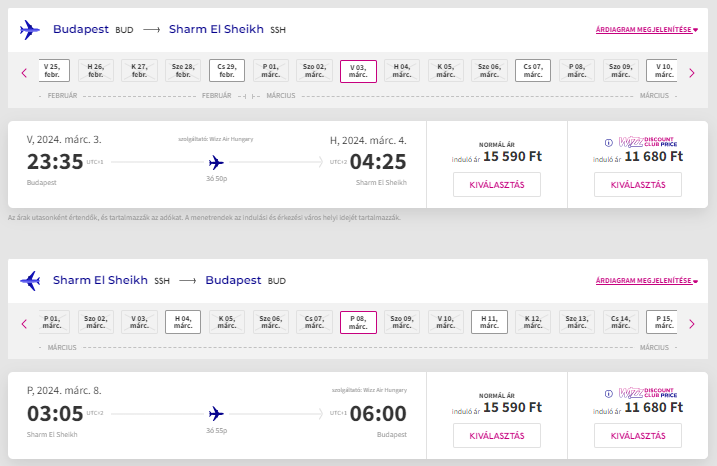Go to next return dates arrow
717x466 pixels.
click(x=691, y=323)
